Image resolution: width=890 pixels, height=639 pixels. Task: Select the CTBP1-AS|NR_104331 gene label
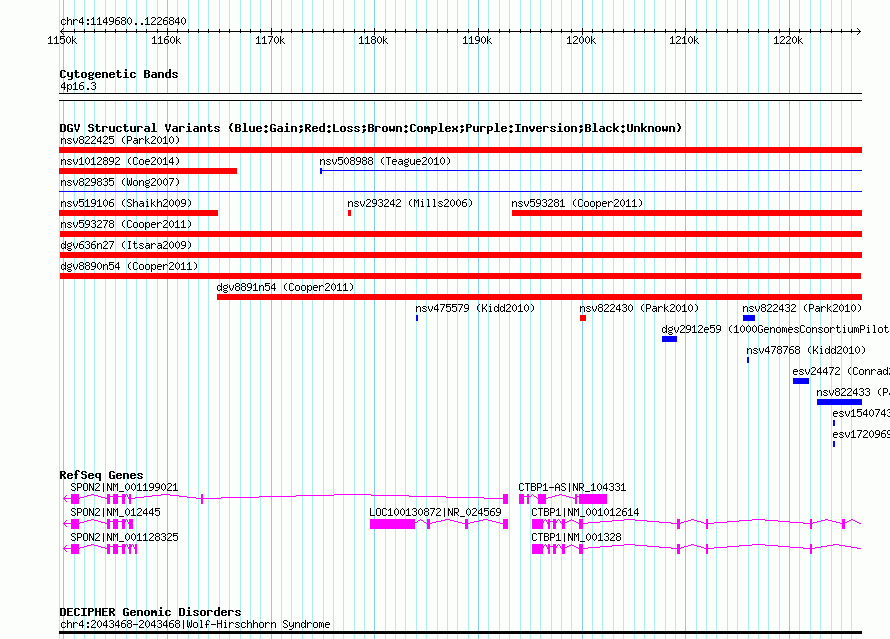[x=572, y=487]
